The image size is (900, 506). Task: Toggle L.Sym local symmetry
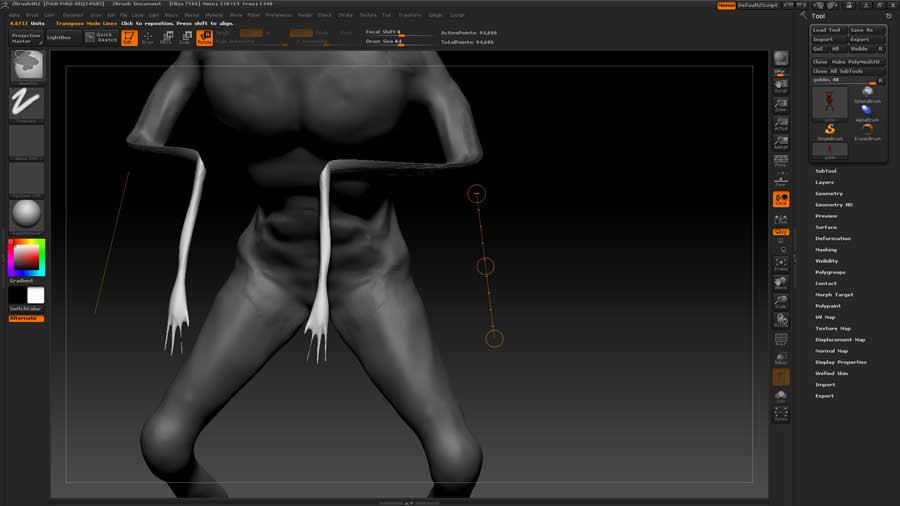781,220
